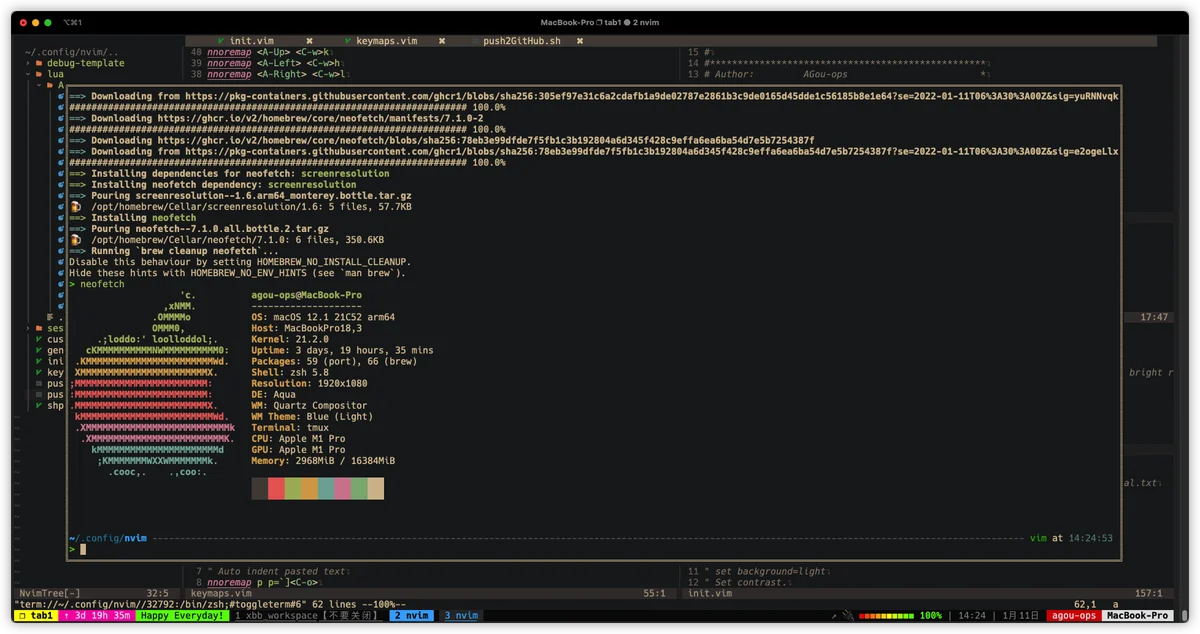Click the 'Memory: 2968MiB / 16384MiB' line
The width and height of the screenshot is (1200, 634).
323,461
